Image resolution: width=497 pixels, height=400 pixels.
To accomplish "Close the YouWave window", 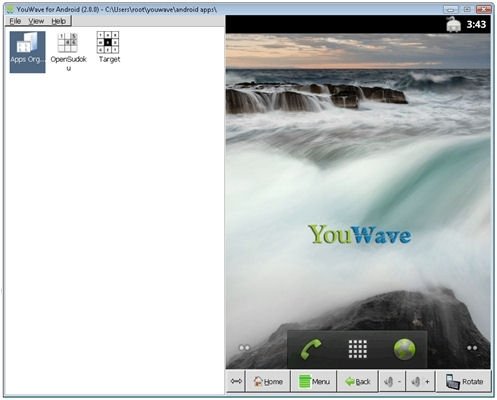I will [x=483, y=9].
